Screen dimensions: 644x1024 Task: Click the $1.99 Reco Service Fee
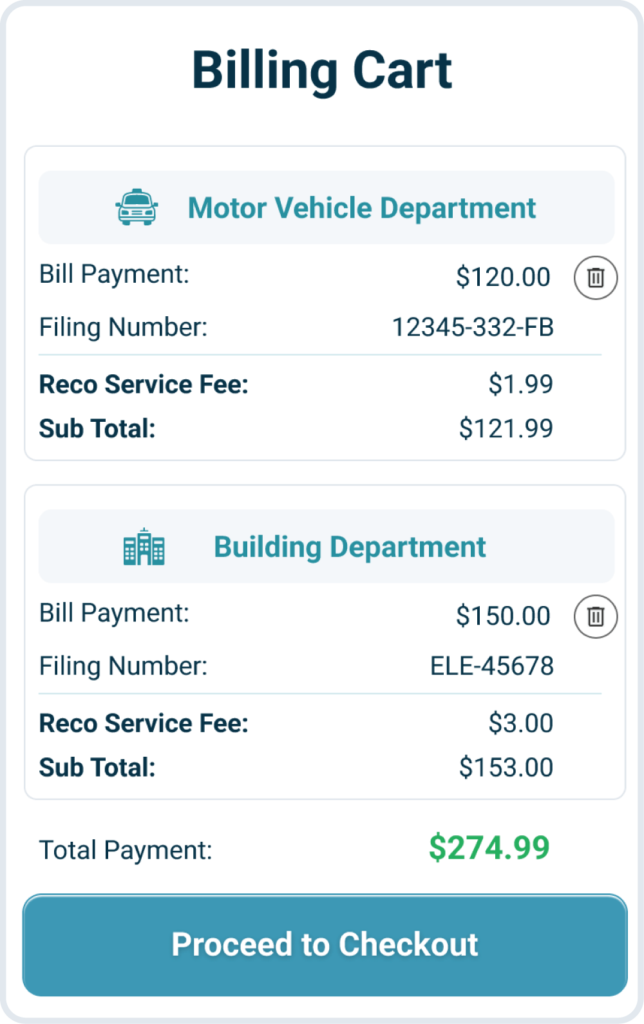521,384
